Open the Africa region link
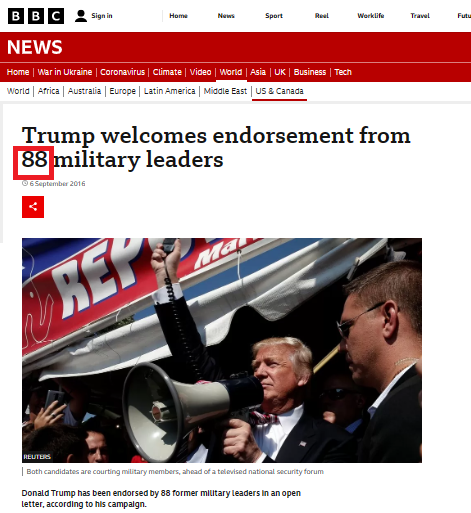This screenshot has height=513, width=471. tap(48, 91)
